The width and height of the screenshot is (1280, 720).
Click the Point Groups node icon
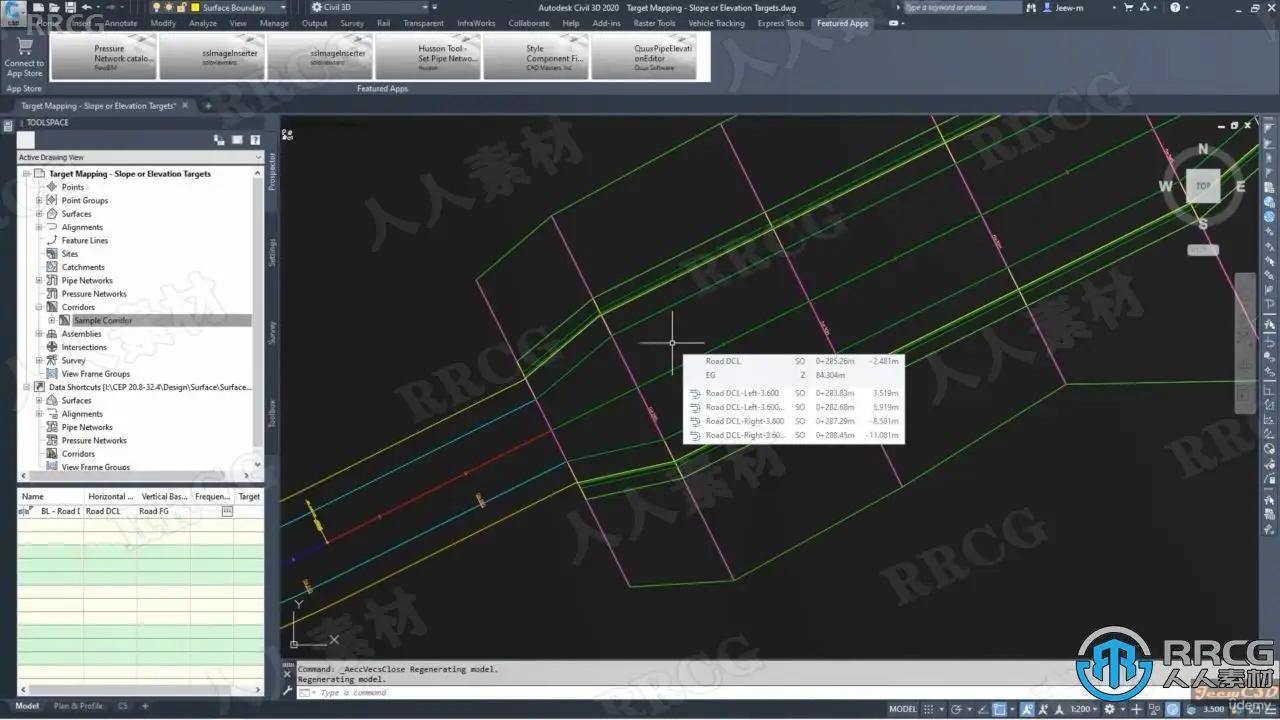53,201
